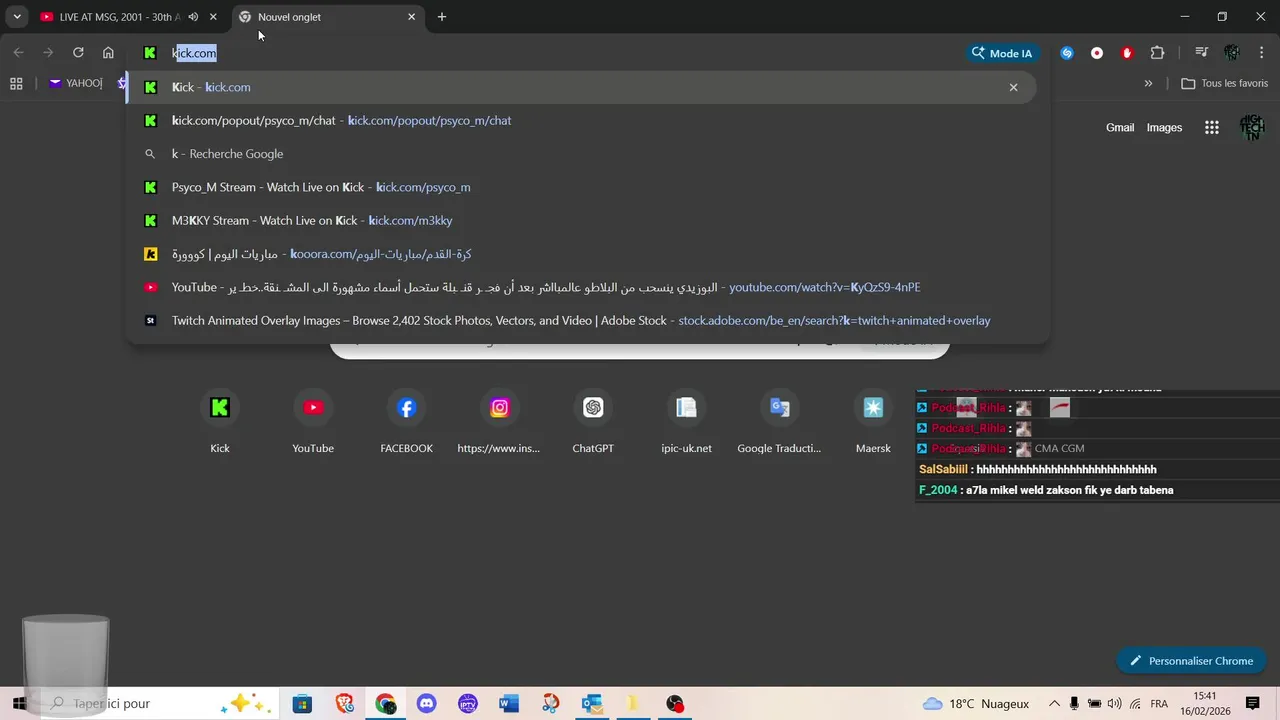Select the 'k - Recherche Google' suggestion
The image size is (1280, 720).
click(580, 154)
